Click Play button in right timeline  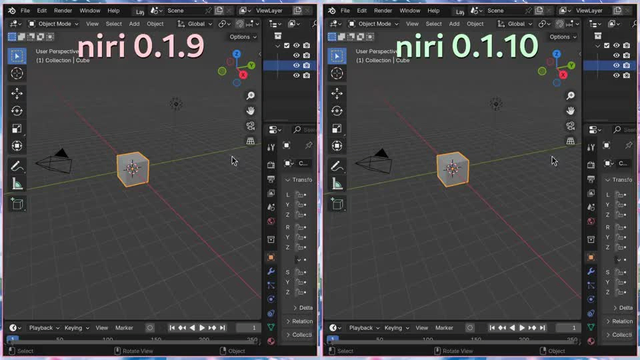(x=522, y=328)
